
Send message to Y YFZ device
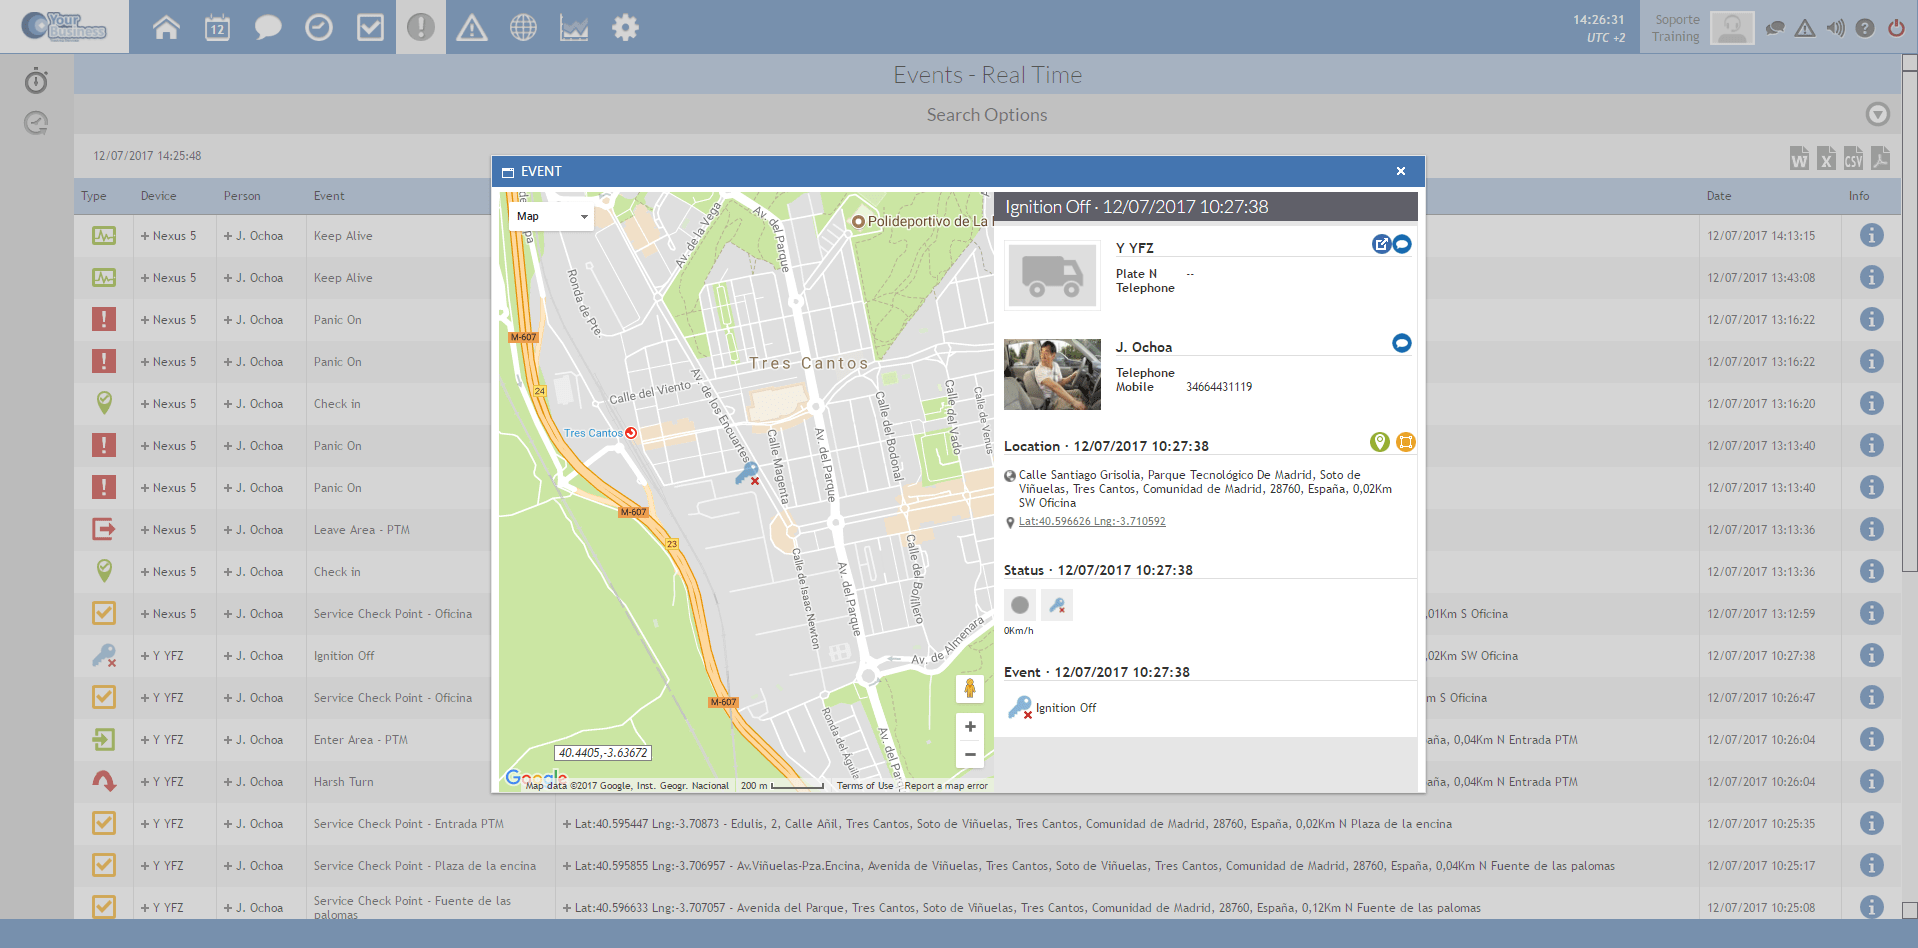point(1402,244)
